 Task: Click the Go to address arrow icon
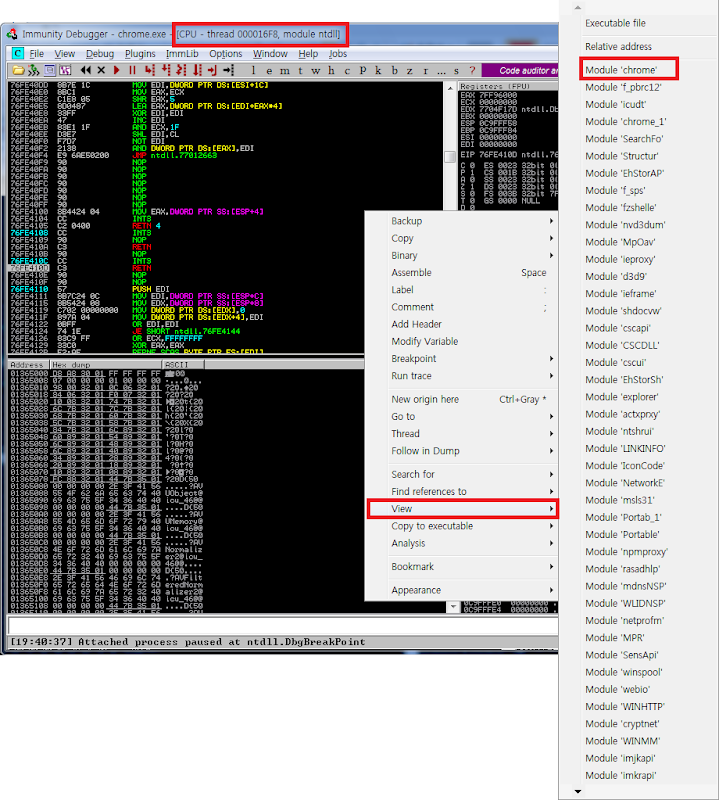pyautogui.click(x=228, y=70)
